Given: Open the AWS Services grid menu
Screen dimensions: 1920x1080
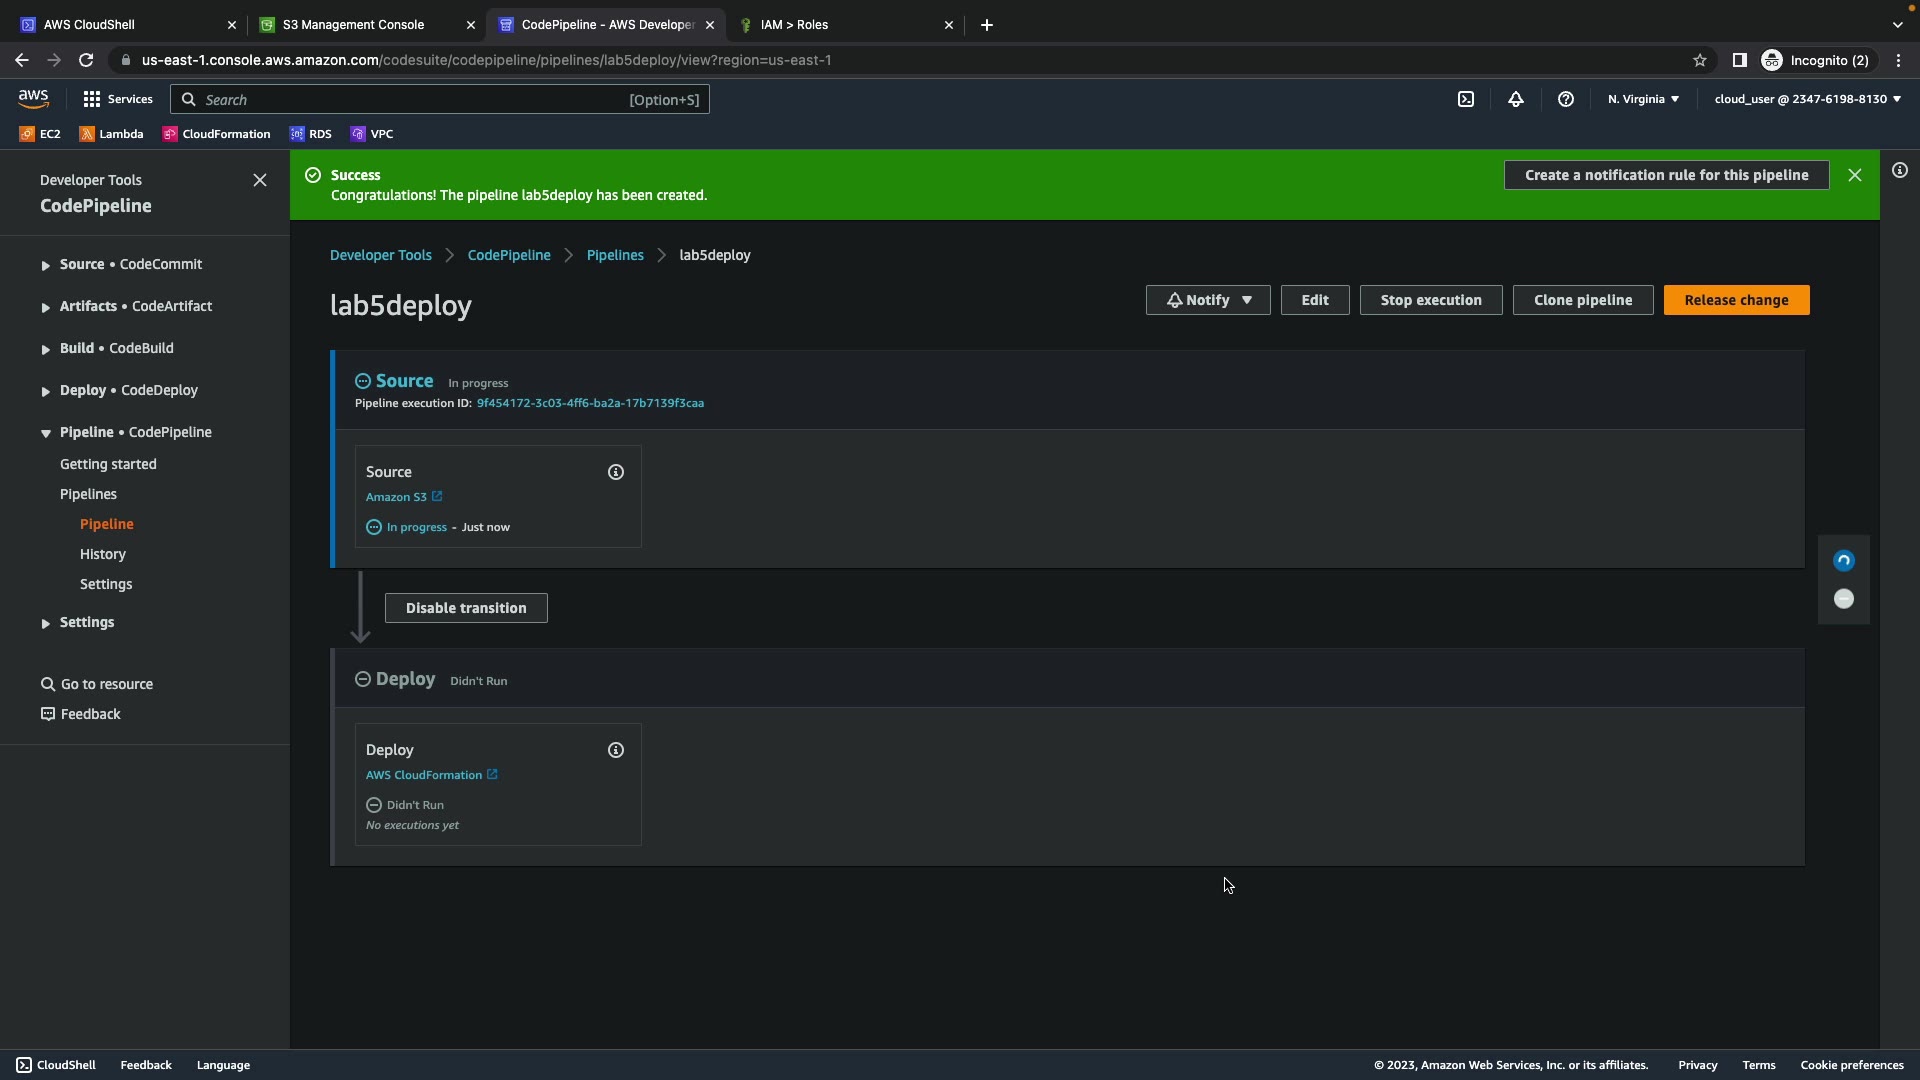Looking at the screenshot, I should [x=117, y=99].
